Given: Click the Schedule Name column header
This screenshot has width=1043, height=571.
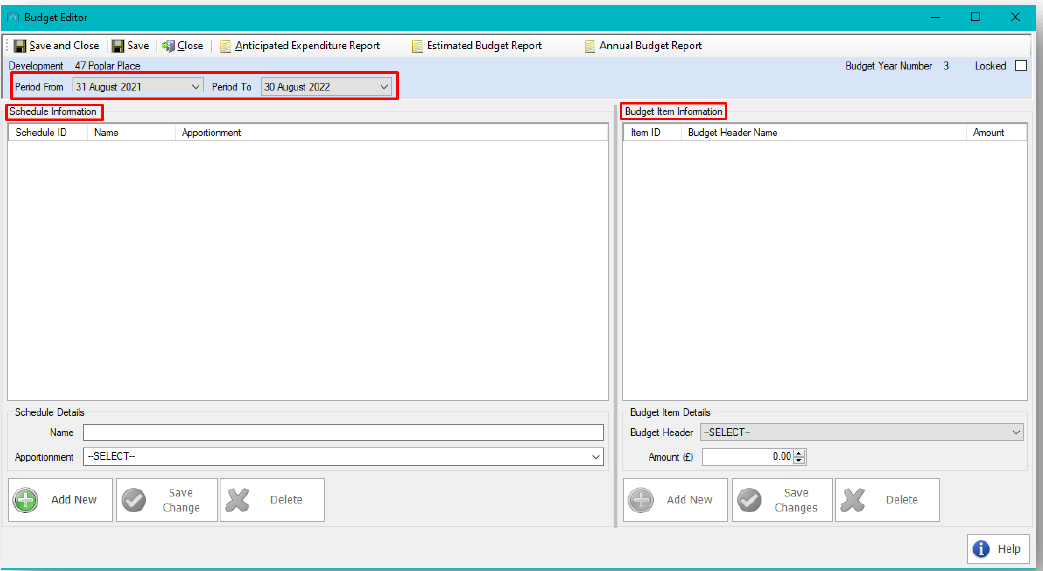Looking at the screenshot, I should click(131, 132).
